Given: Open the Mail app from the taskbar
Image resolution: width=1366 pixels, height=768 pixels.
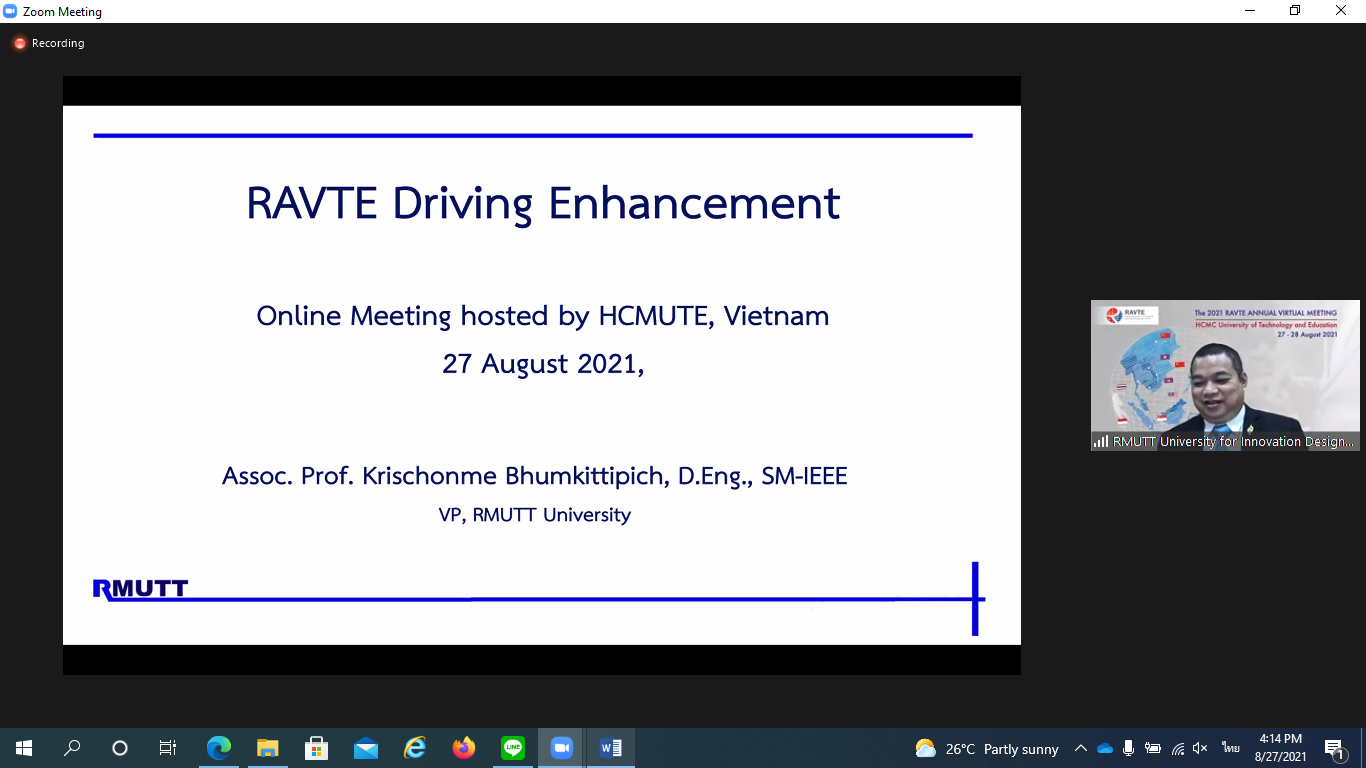Looking at the screenshot, I should 365,748.
